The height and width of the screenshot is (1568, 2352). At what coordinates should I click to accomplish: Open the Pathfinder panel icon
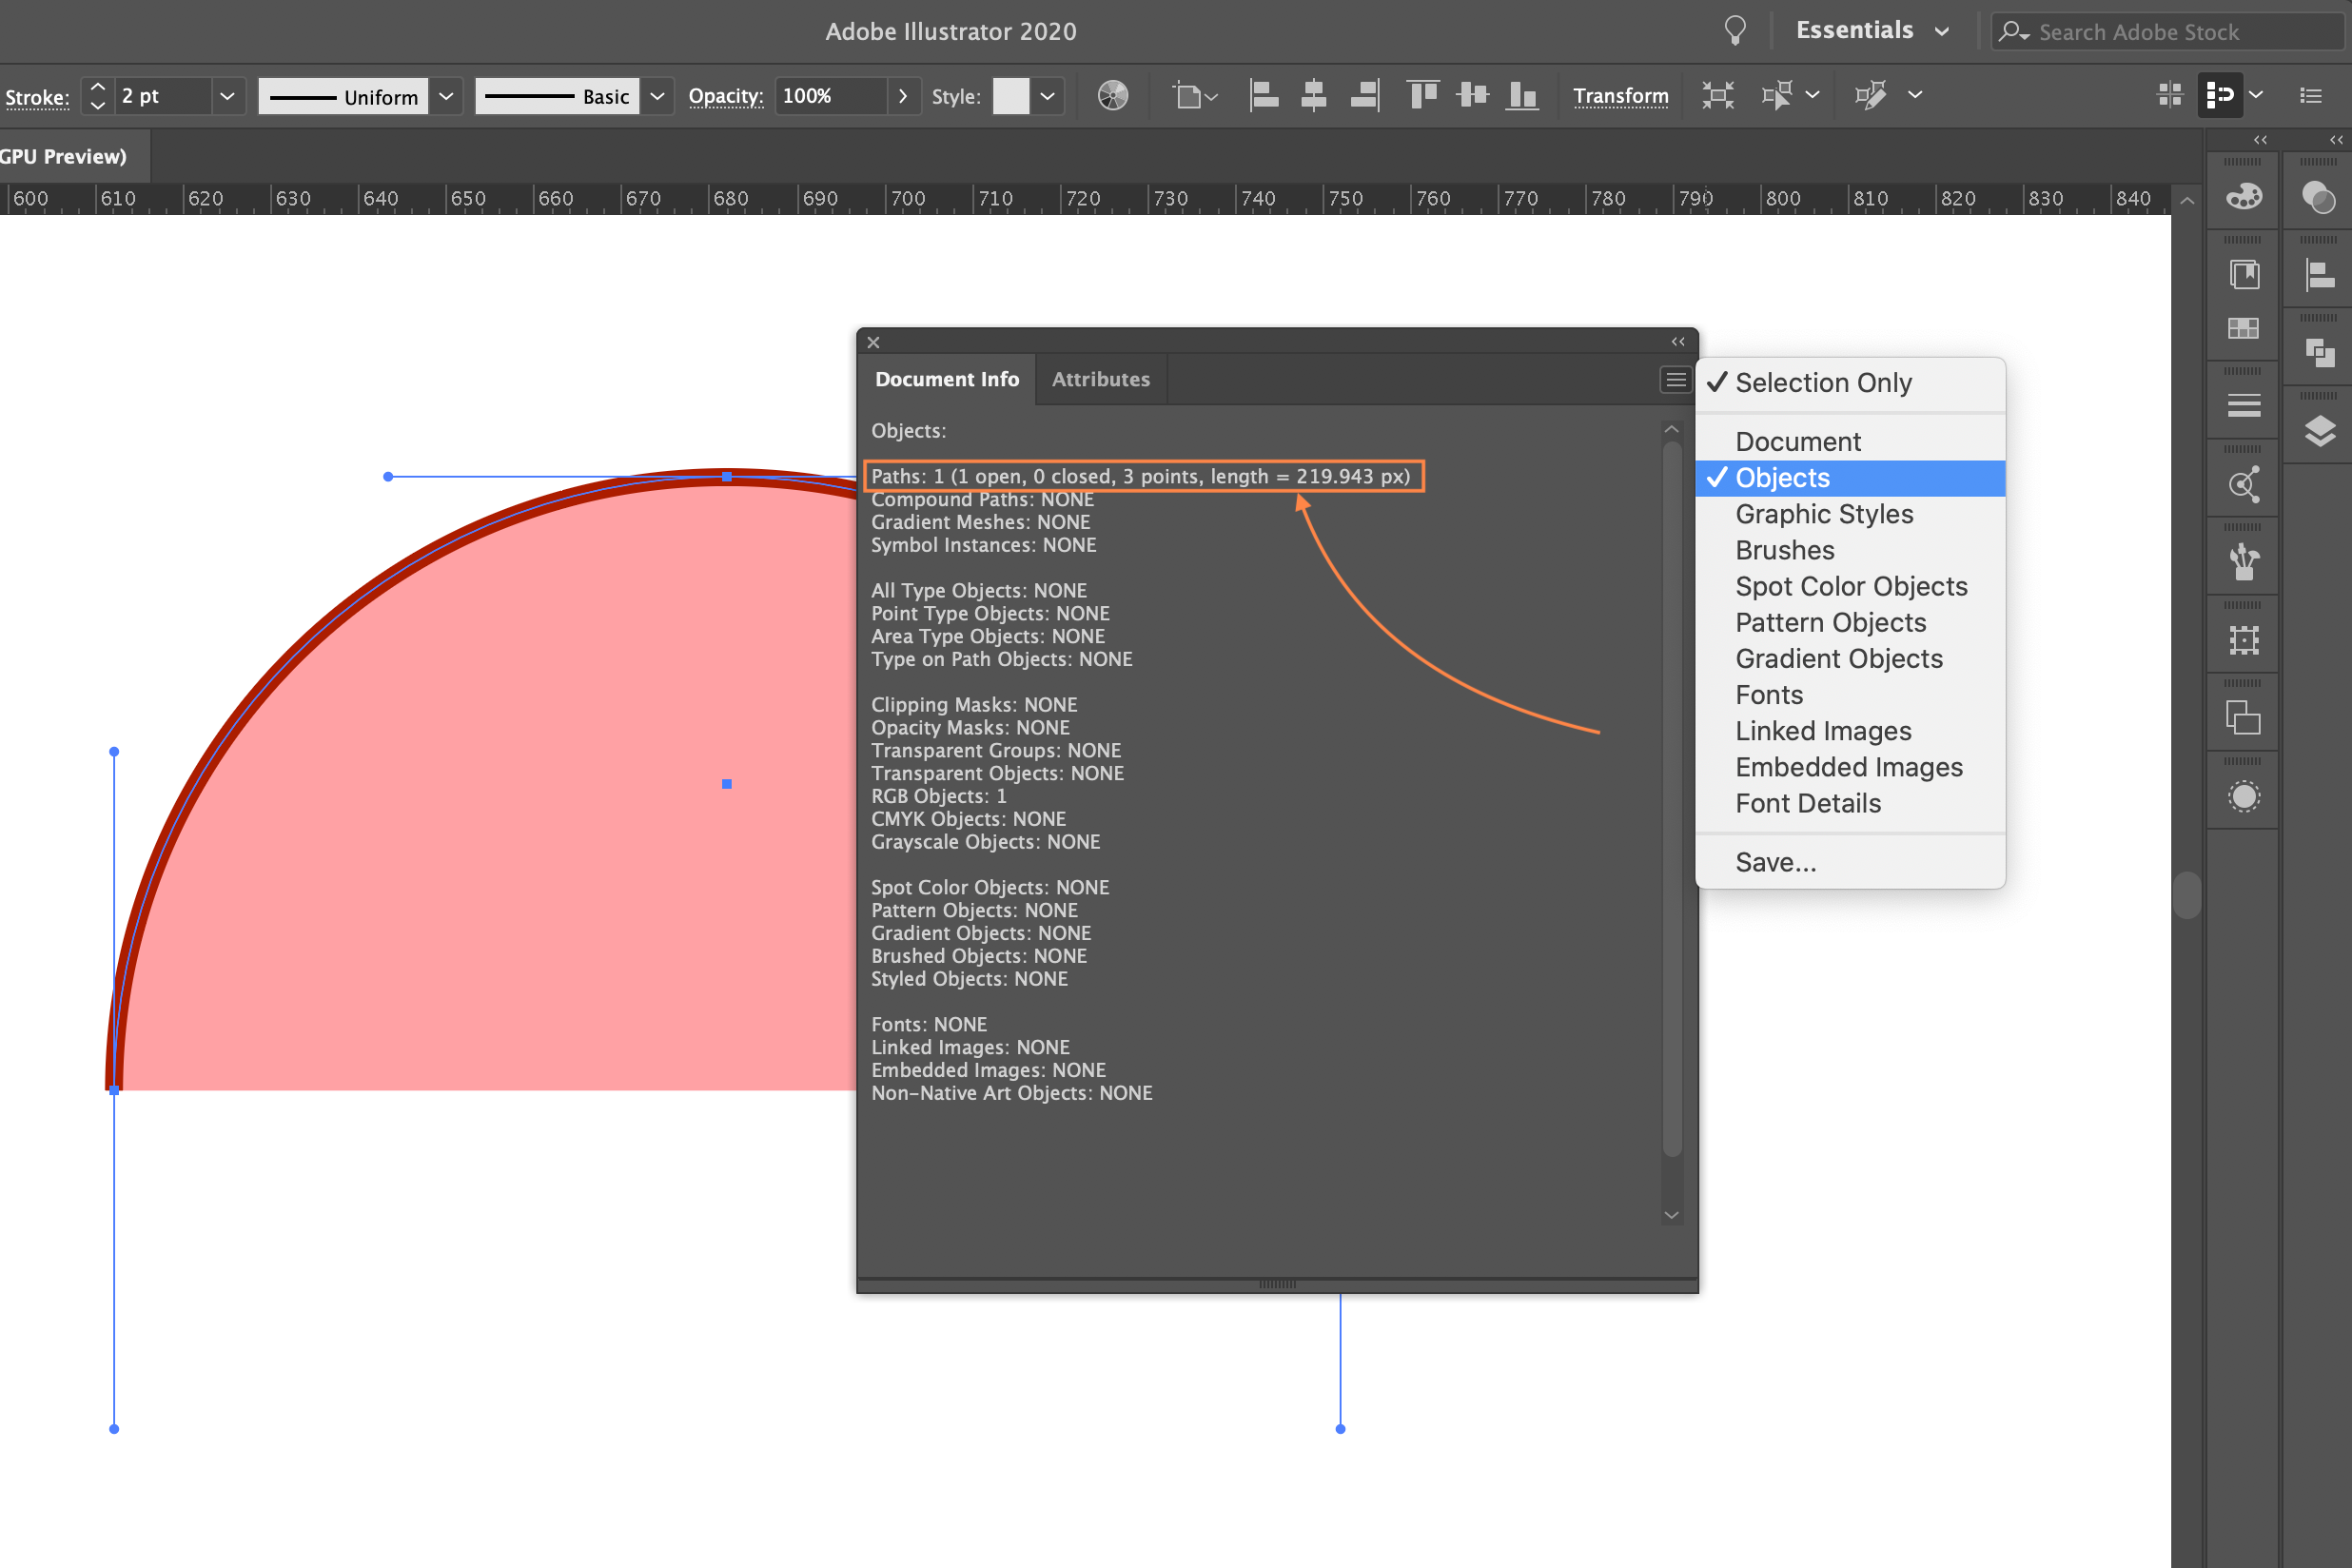pos(2319,352)
